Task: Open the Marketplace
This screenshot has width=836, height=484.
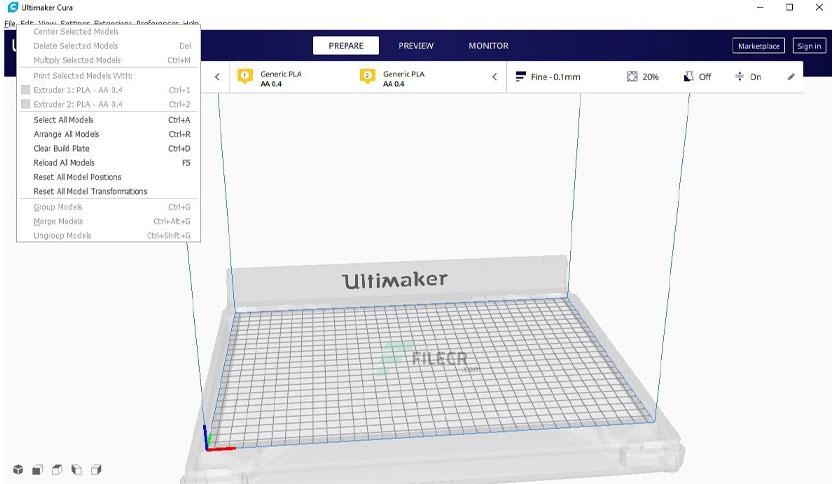Action: point(758,46)
